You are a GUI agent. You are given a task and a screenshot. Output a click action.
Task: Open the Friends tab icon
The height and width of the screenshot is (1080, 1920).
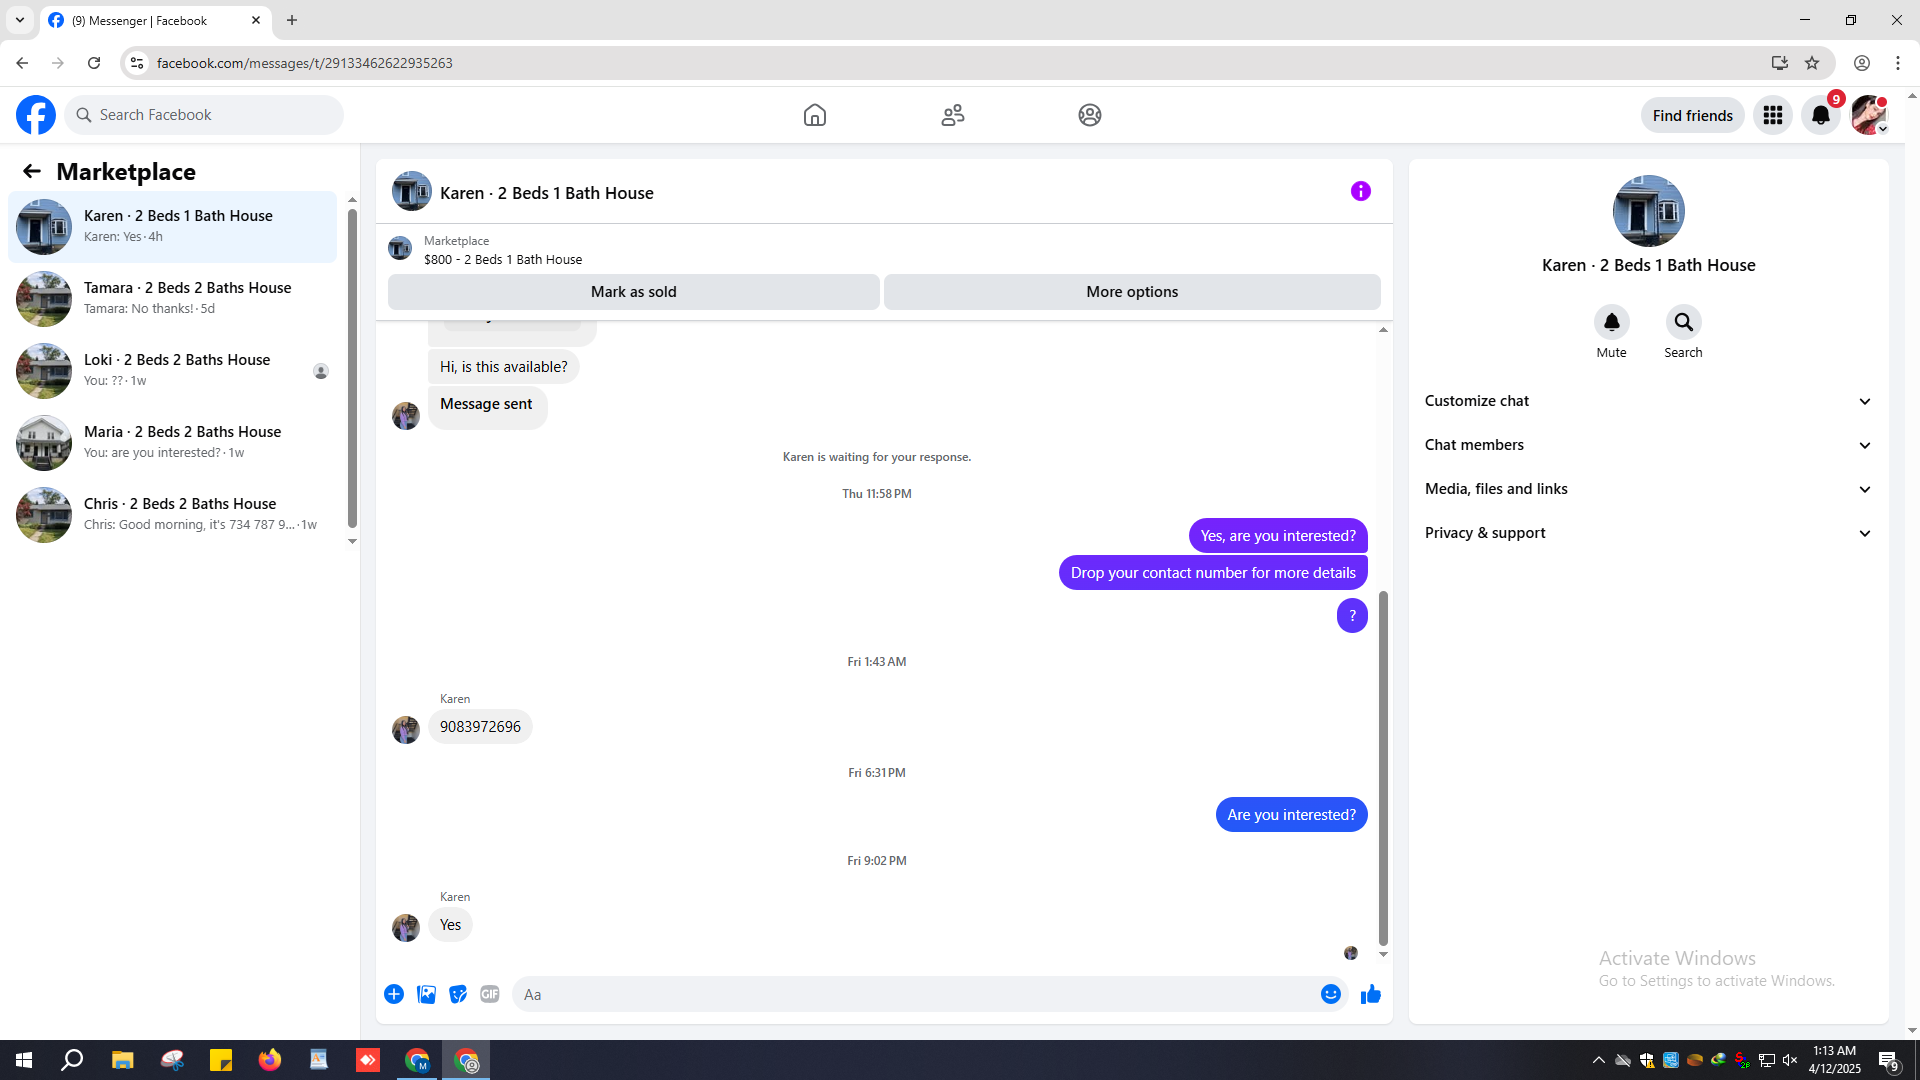[953, 115]
